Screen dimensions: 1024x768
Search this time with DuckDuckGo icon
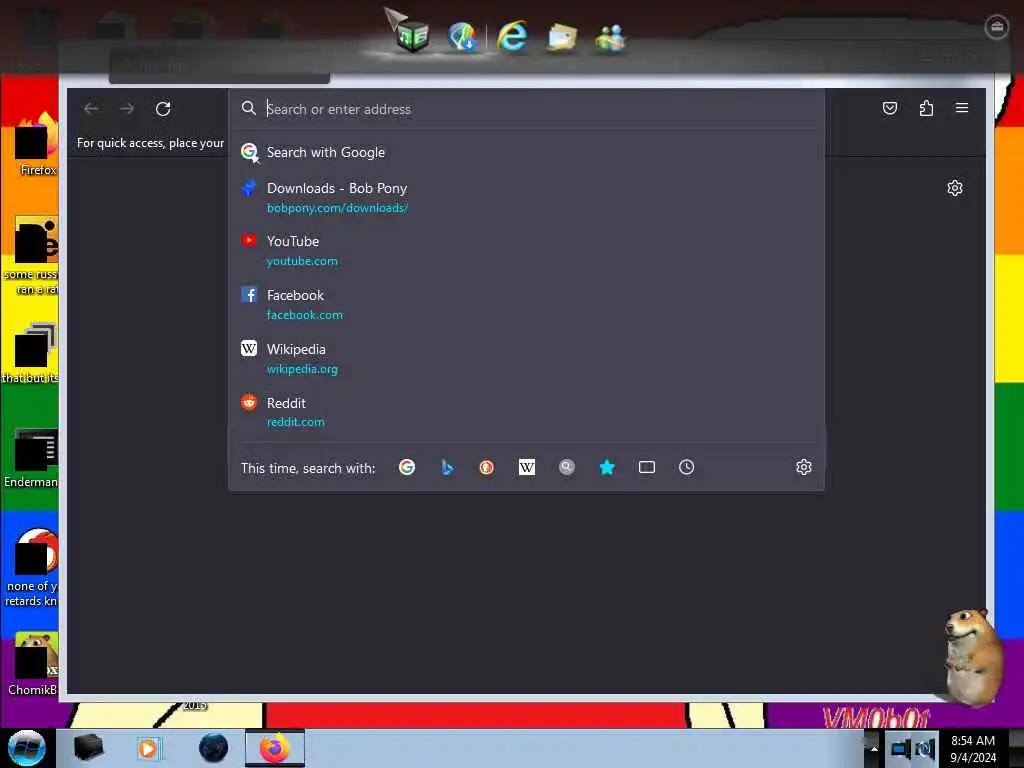pyautogui.click(x=487, y=467)
